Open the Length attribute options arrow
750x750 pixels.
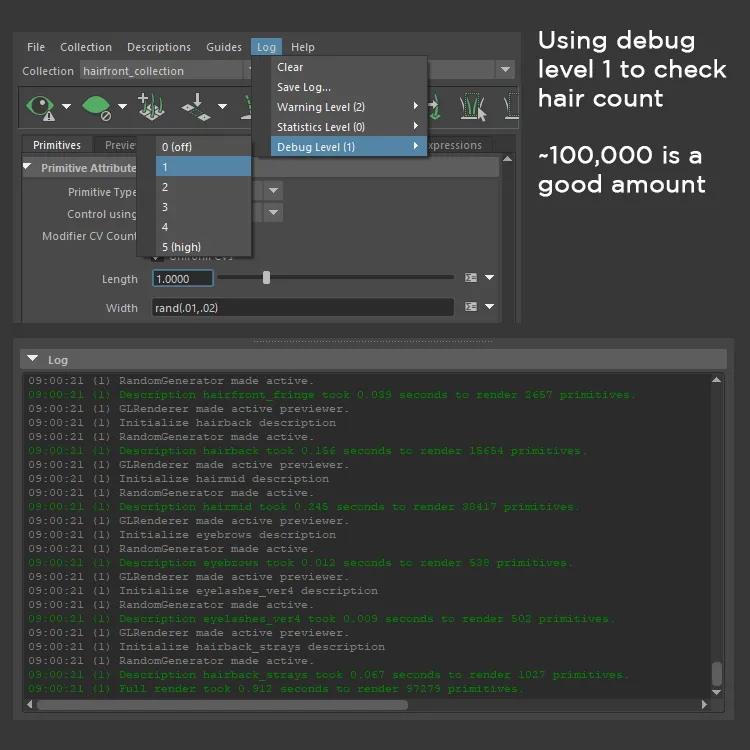pos(489,277)
